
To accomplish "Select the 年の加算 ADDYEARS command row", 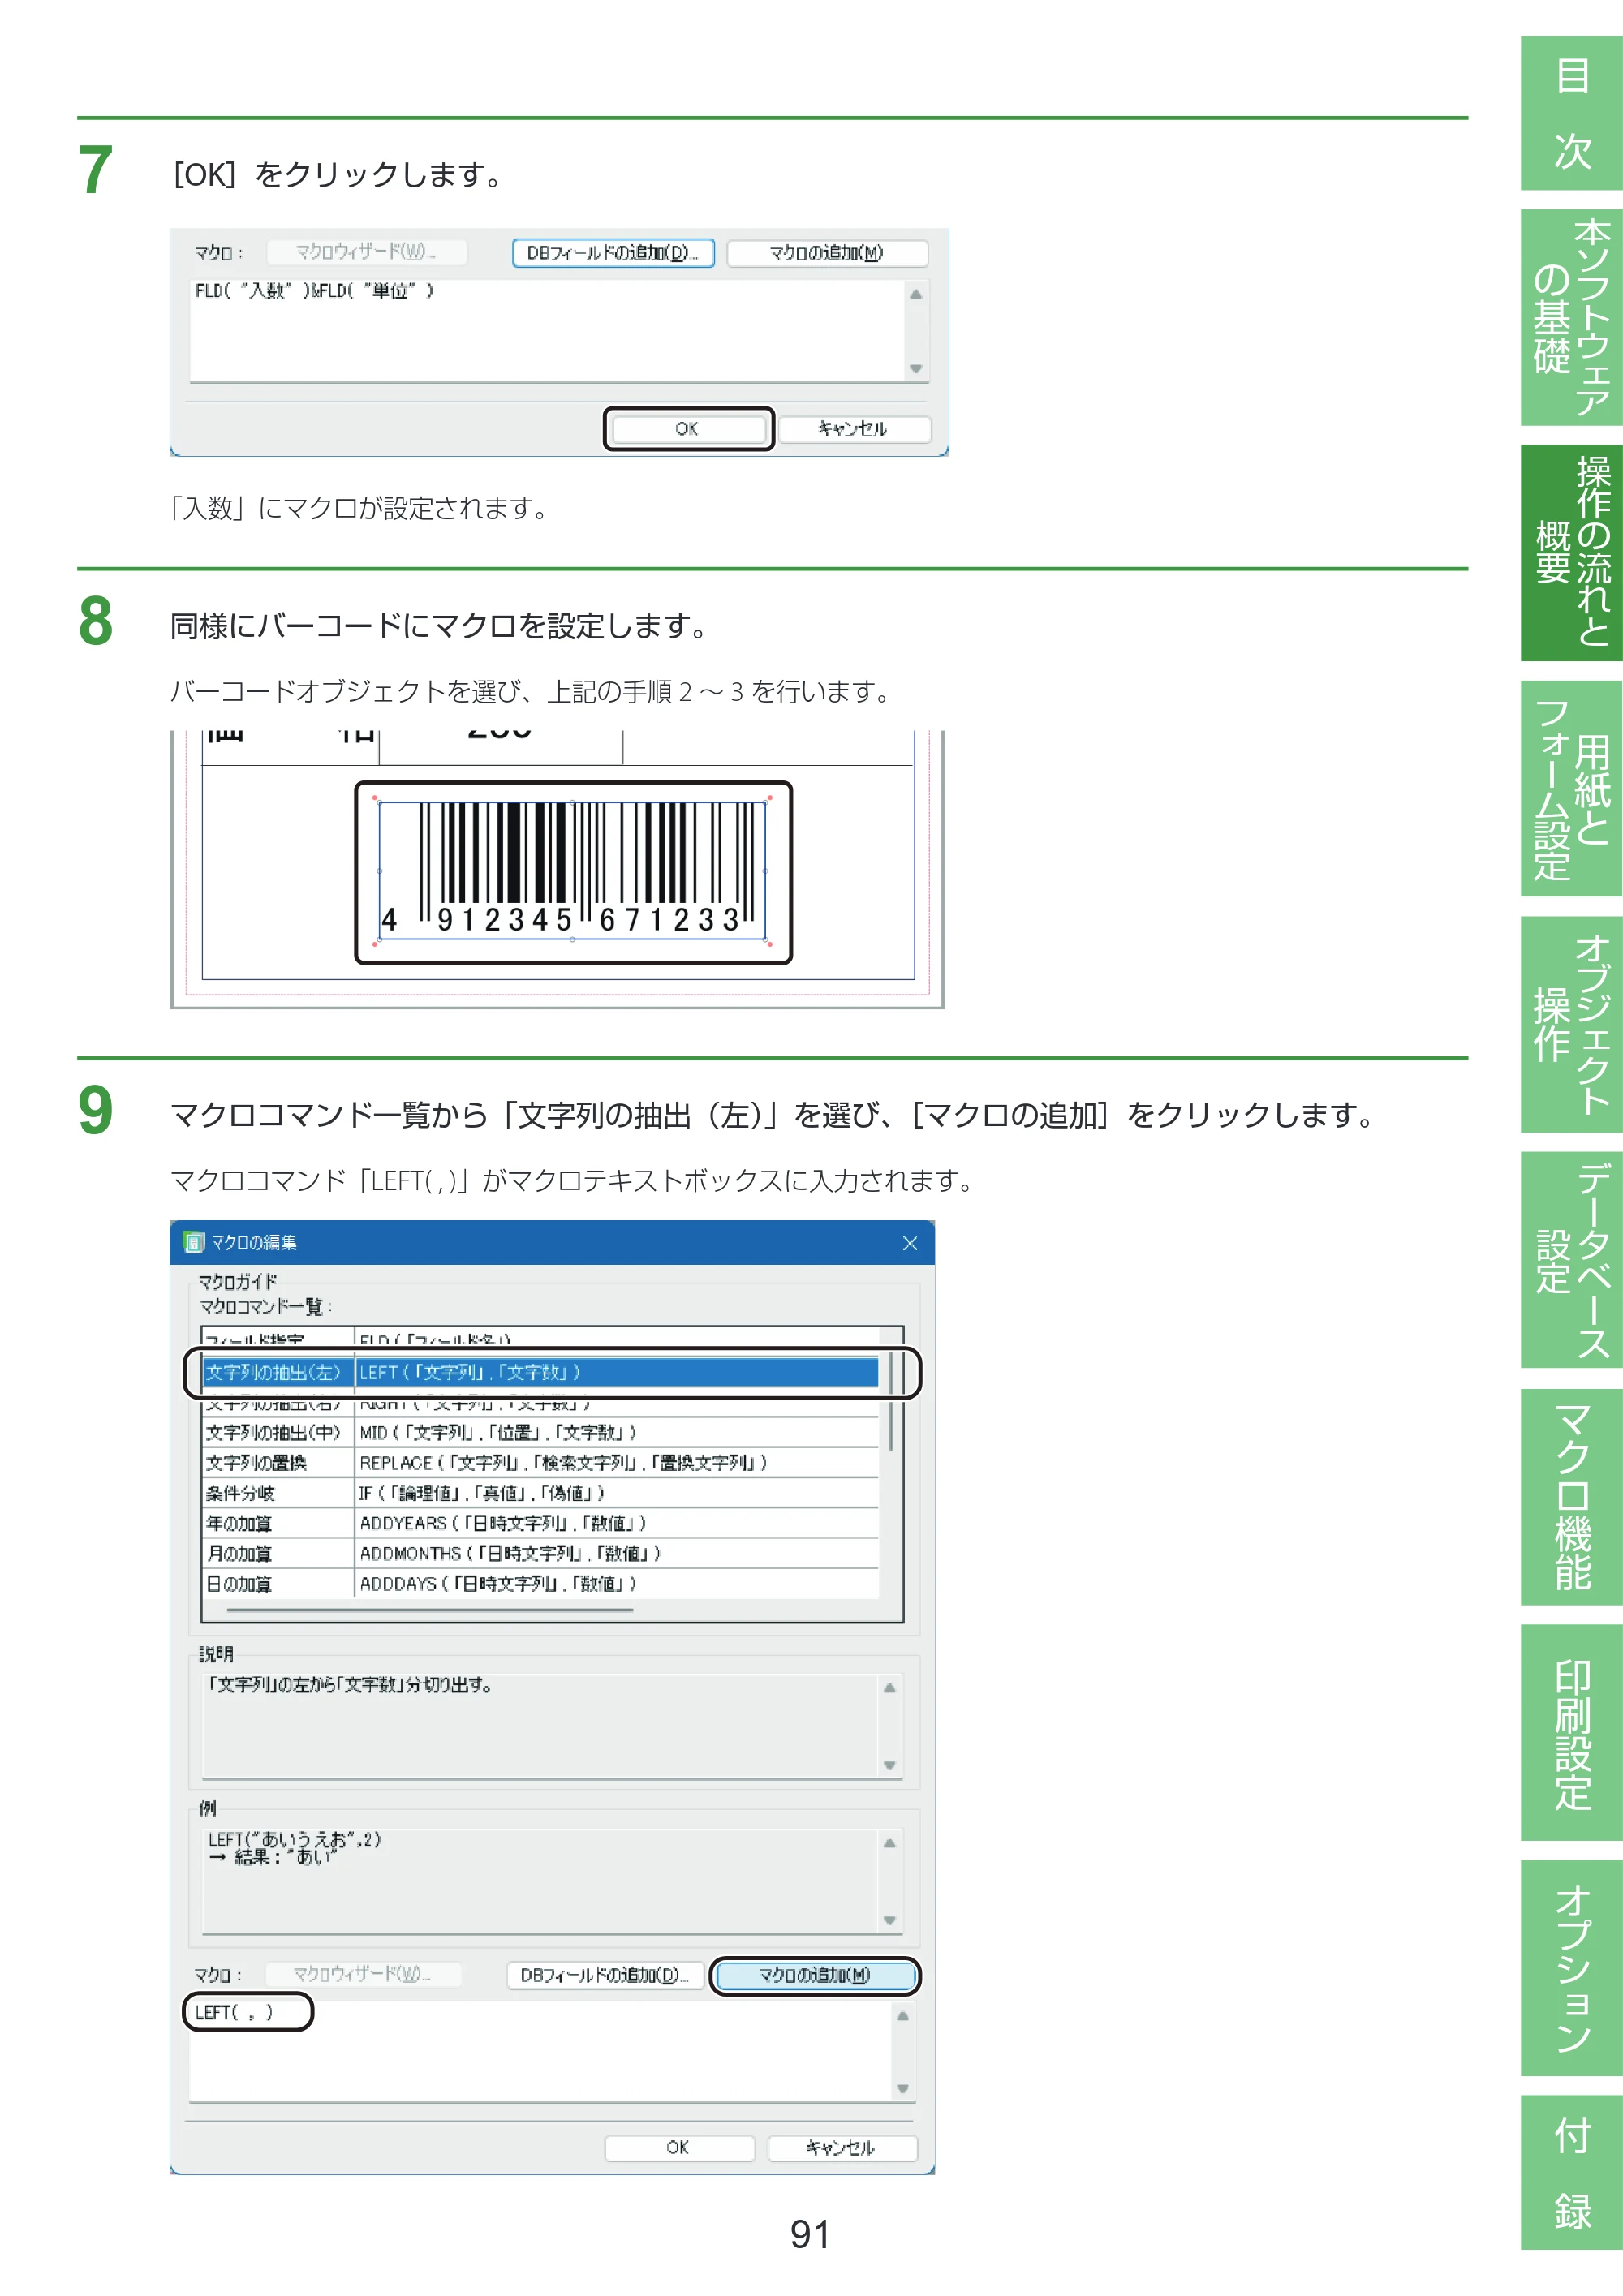I will point(541,1523).
